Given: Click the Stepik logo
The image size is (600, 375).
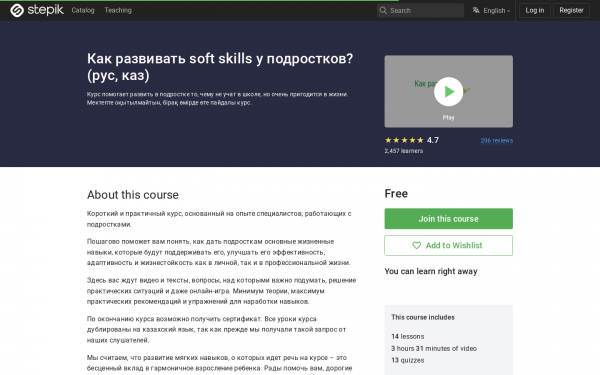Looking at the screenshot, I should [37, 10].
